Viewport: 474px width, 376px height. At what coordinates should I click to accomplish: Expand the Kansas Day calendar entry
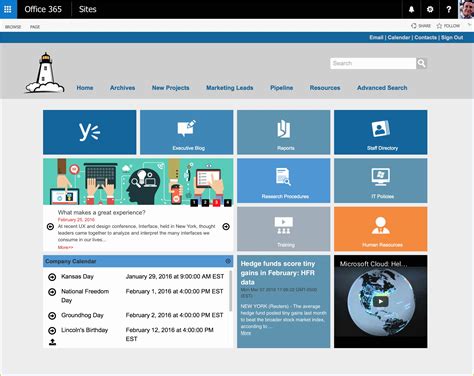pyautogui.click(x=52, y=277)
